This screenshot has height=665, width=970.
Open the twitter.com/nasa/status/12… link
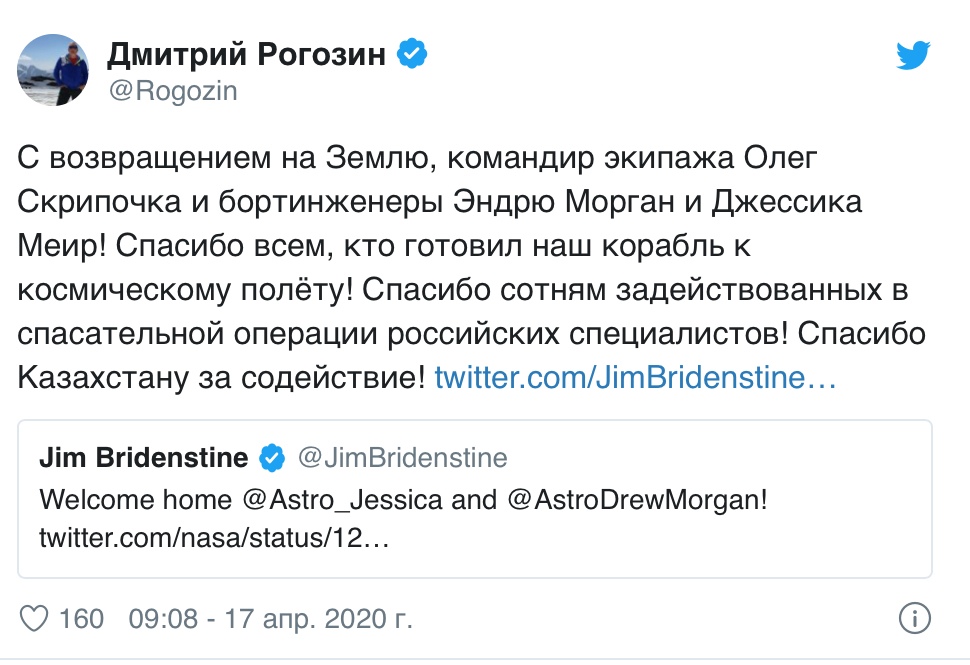[x=214, y=538]
